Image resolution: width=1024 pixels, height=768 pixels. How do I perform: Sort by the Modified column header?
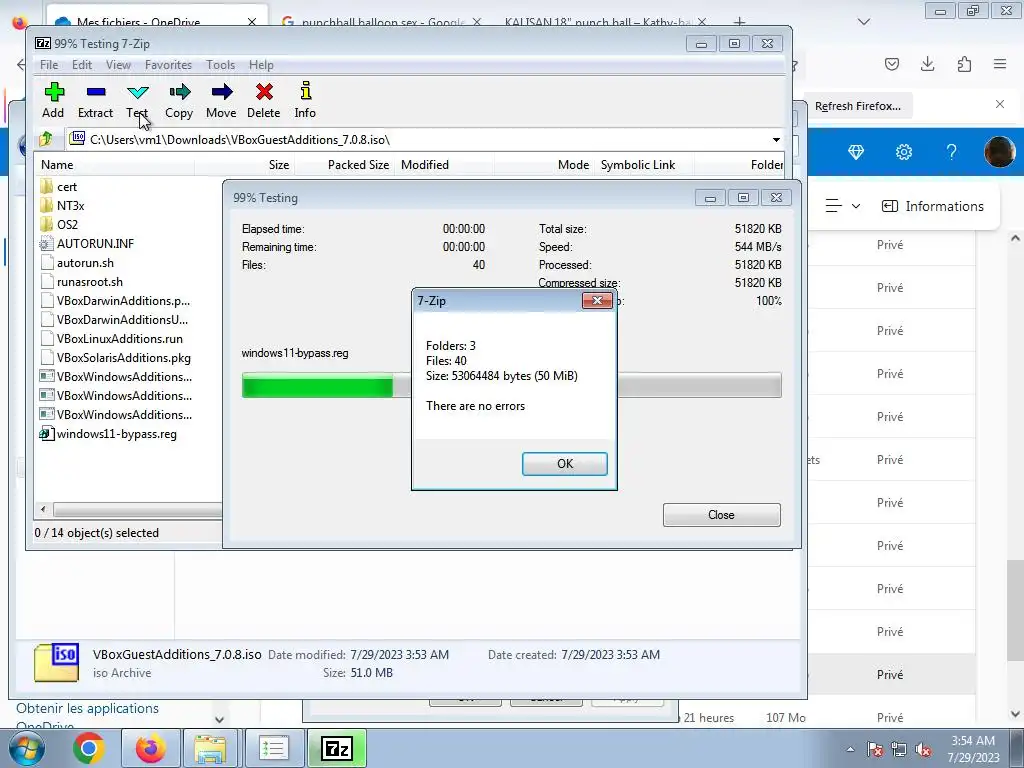pyautogui.click(x=444, y=165)
